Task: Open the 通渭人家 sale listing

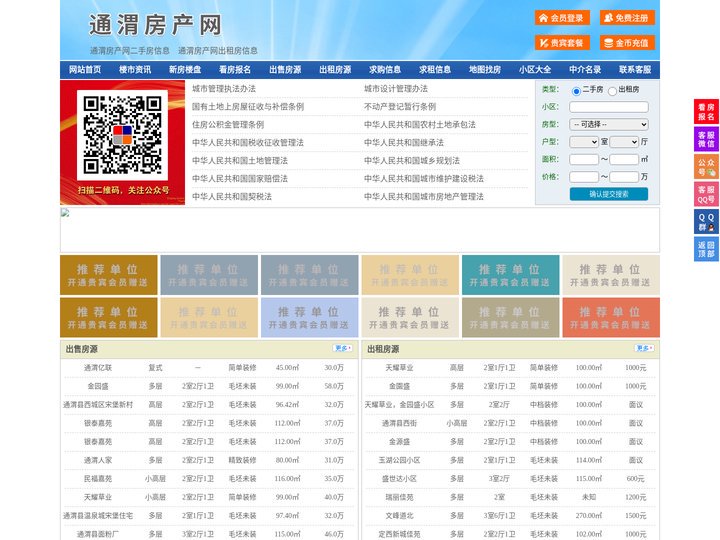Action: [x=98, y=460]
